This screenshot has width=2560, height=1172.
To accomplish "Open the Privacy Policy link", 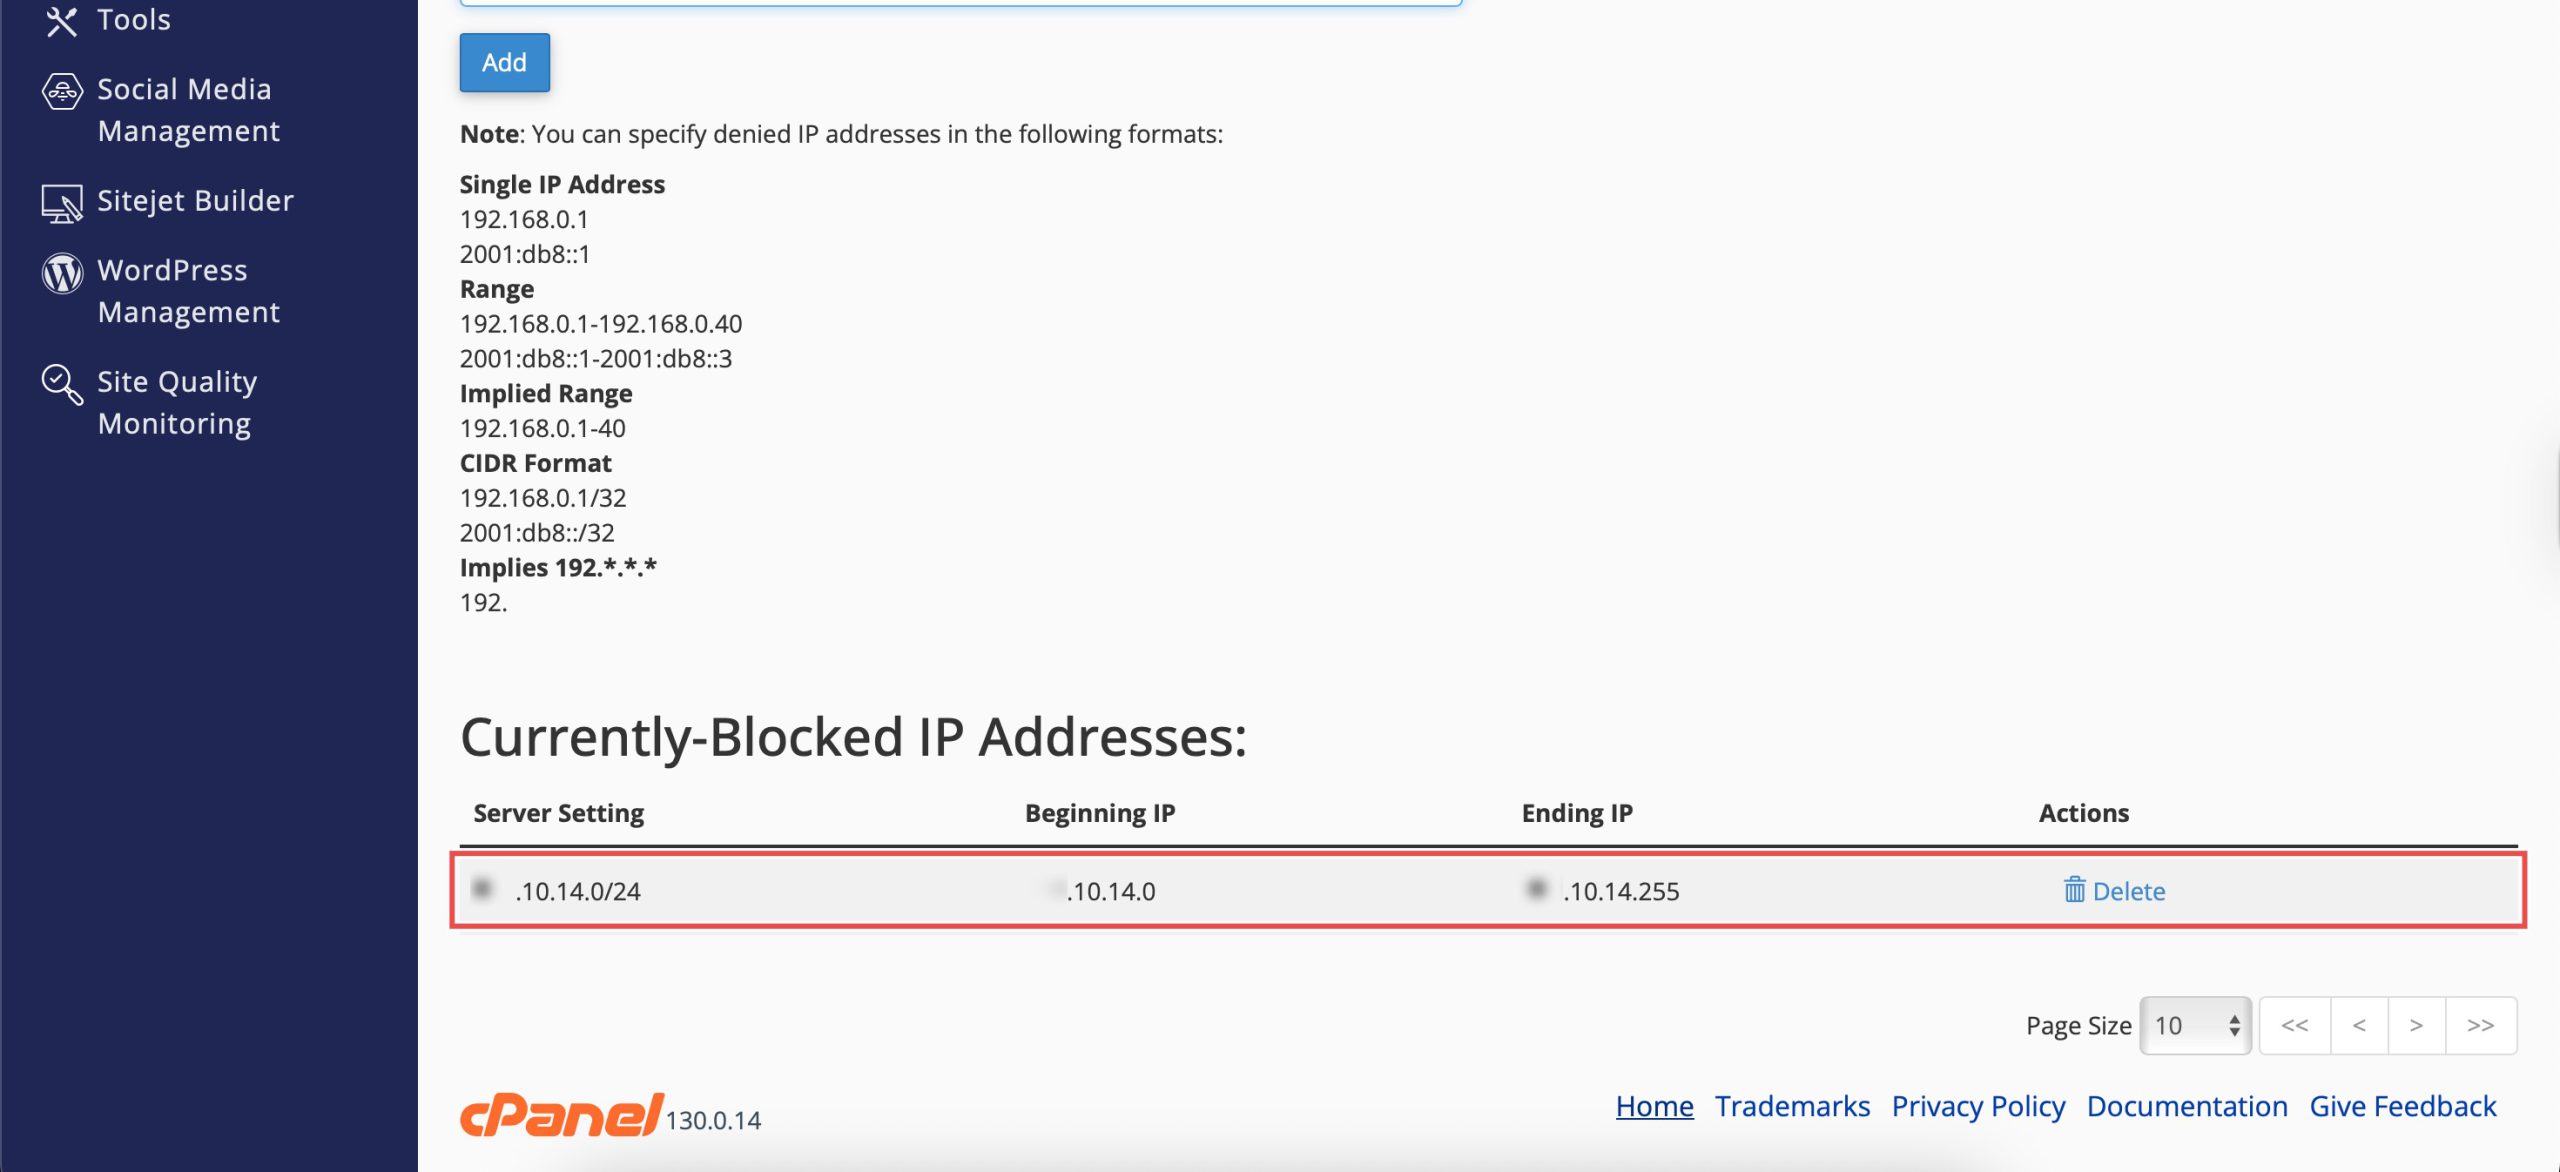I will pyautogui.click(x=1978, y=1106).
